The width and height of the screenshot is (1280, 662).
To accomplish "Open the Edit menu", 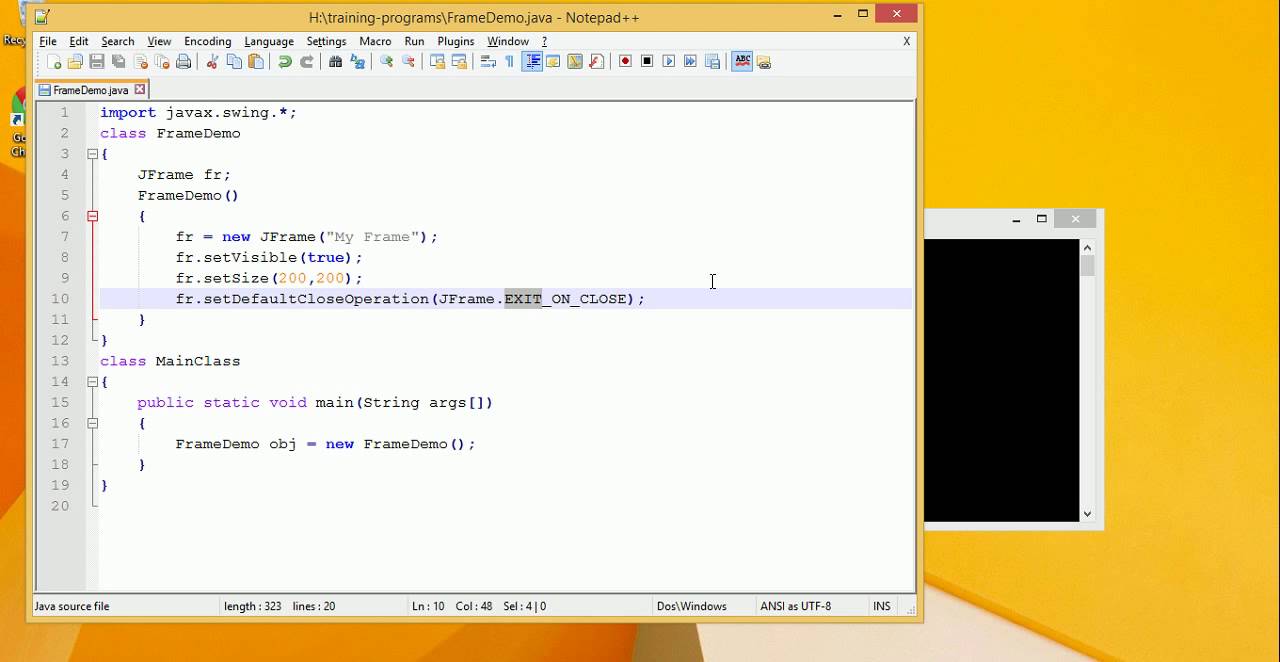I will [x=79, y=41].
